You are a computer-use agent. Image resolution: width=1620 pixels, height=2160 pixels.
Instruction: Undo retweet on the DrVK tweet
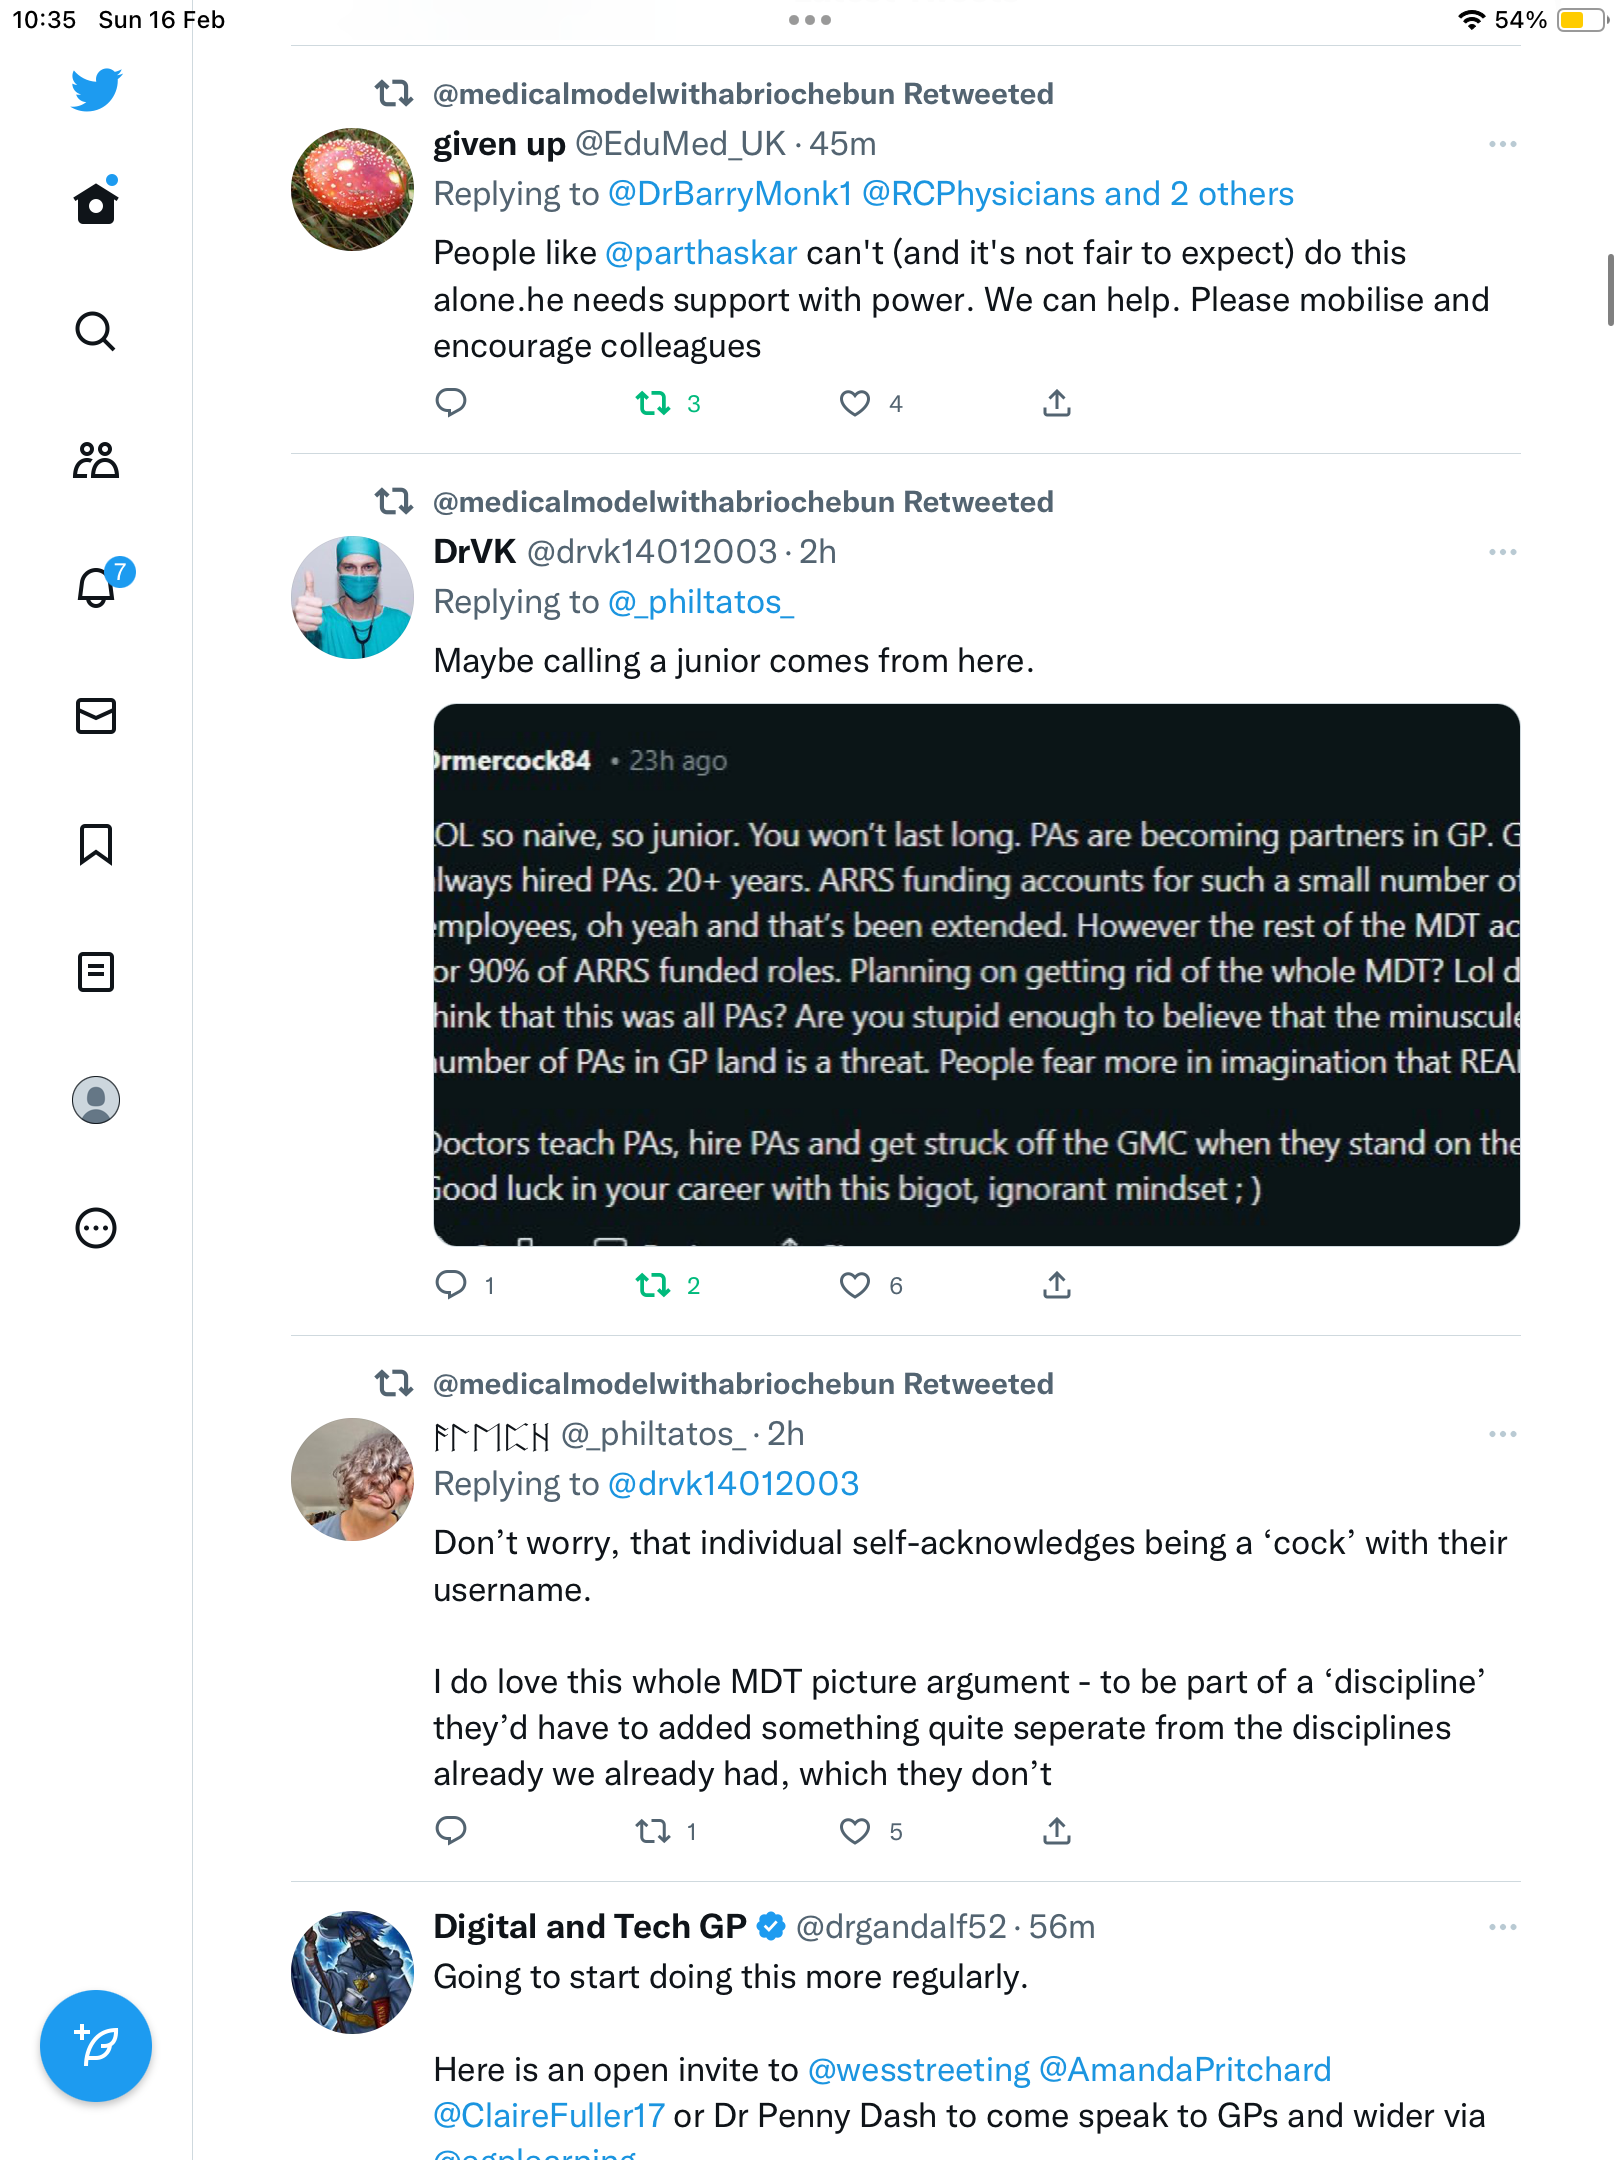click(654, 1285)
